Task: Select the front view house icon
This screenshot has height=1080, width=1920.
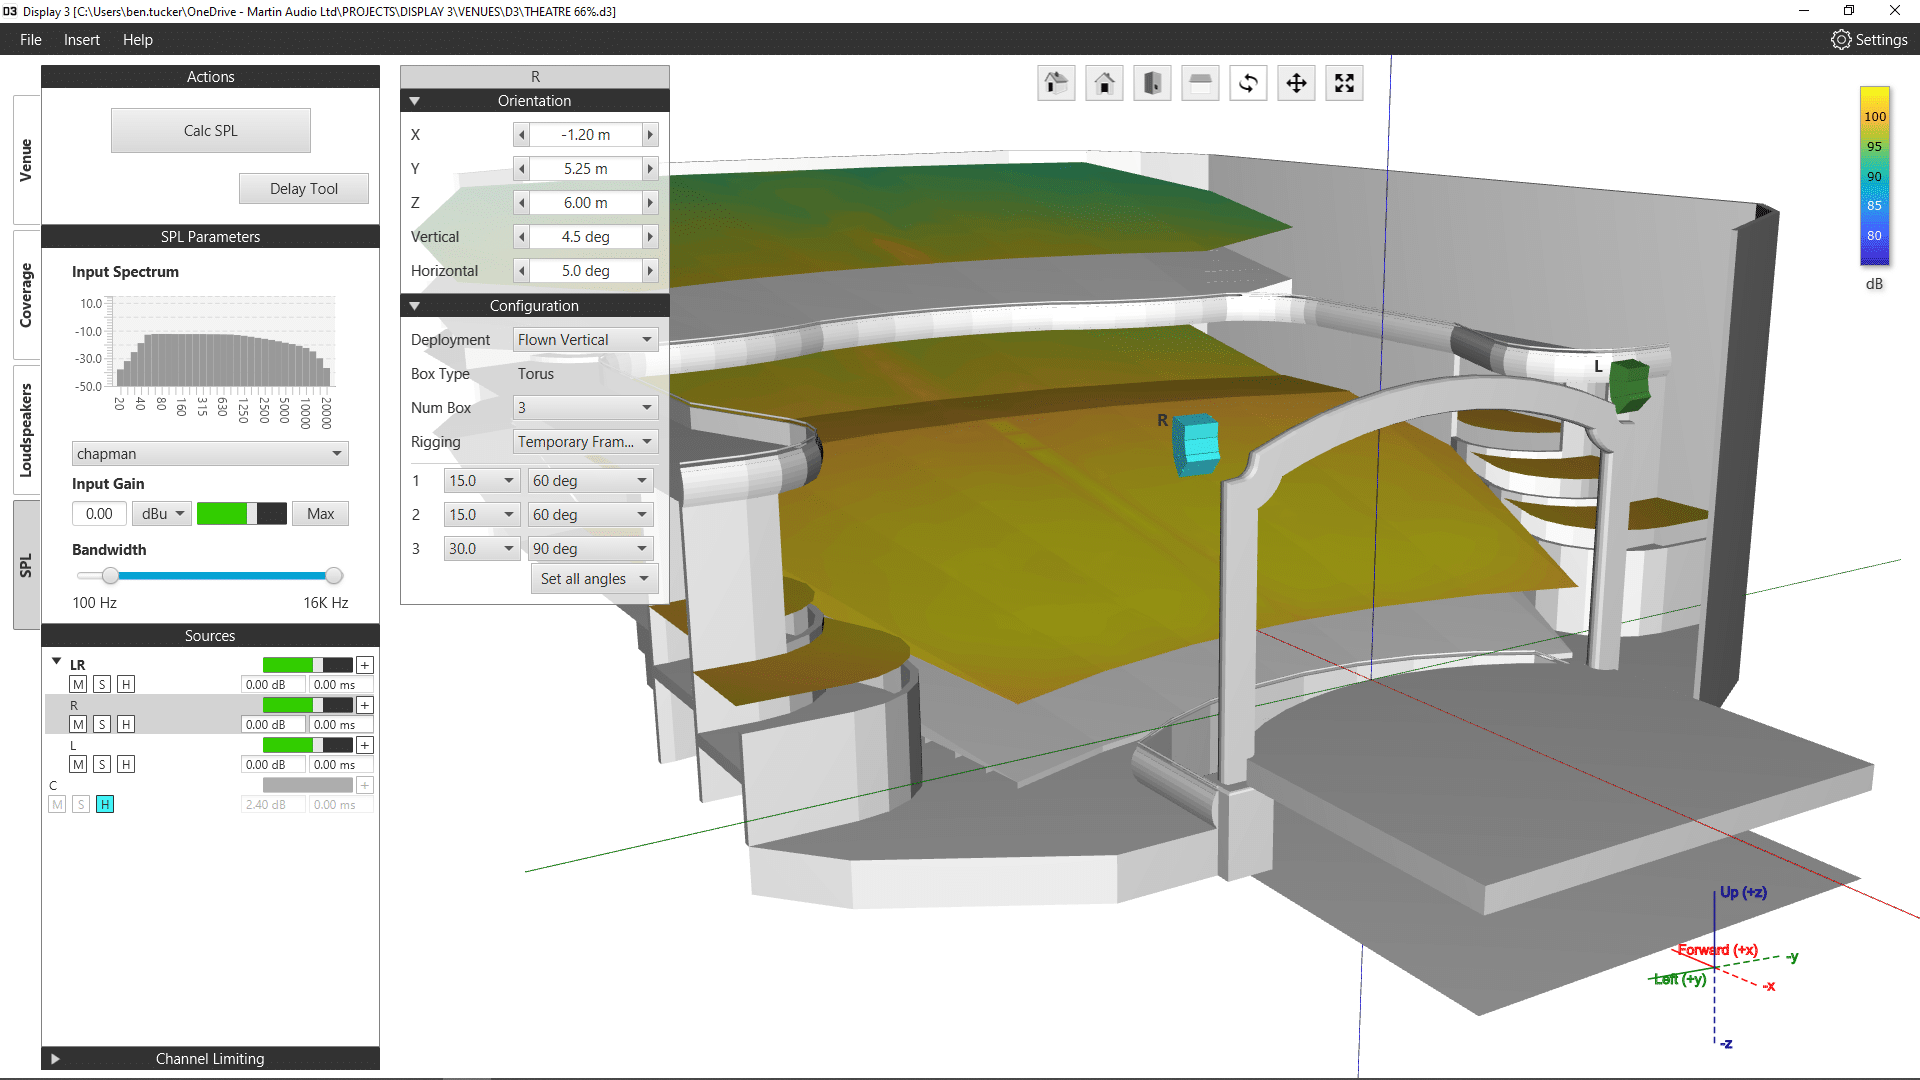Action: 1104,83
